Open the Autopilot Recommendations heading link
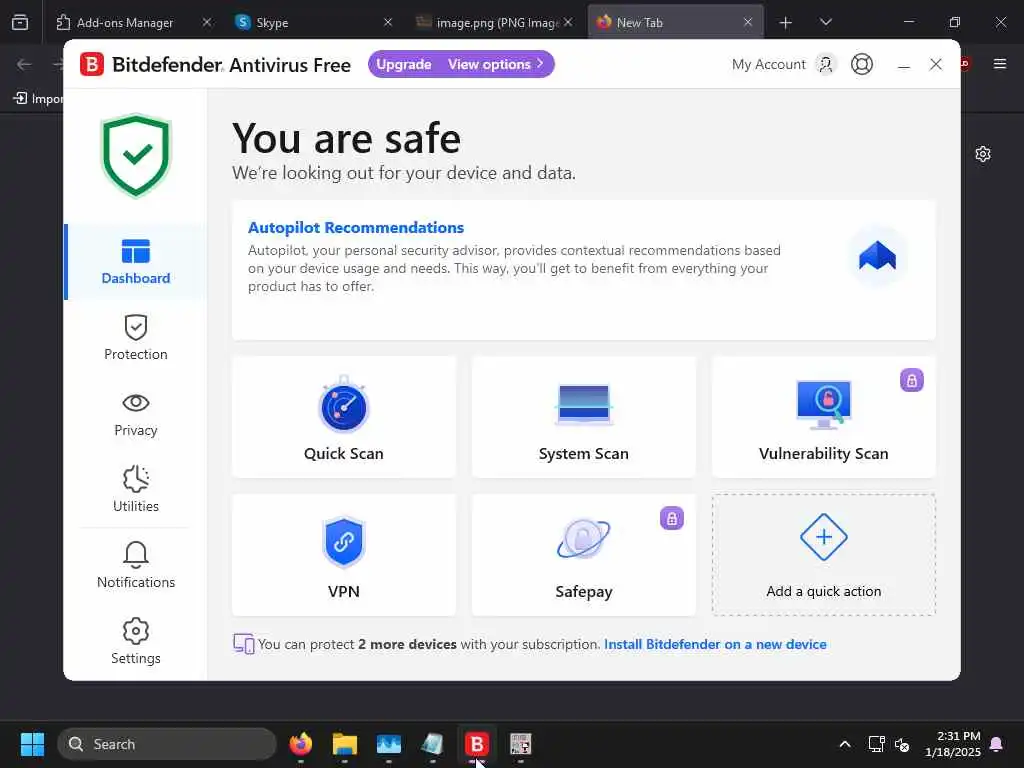The height and width of the screenshot is (768, 1024). 356,227
